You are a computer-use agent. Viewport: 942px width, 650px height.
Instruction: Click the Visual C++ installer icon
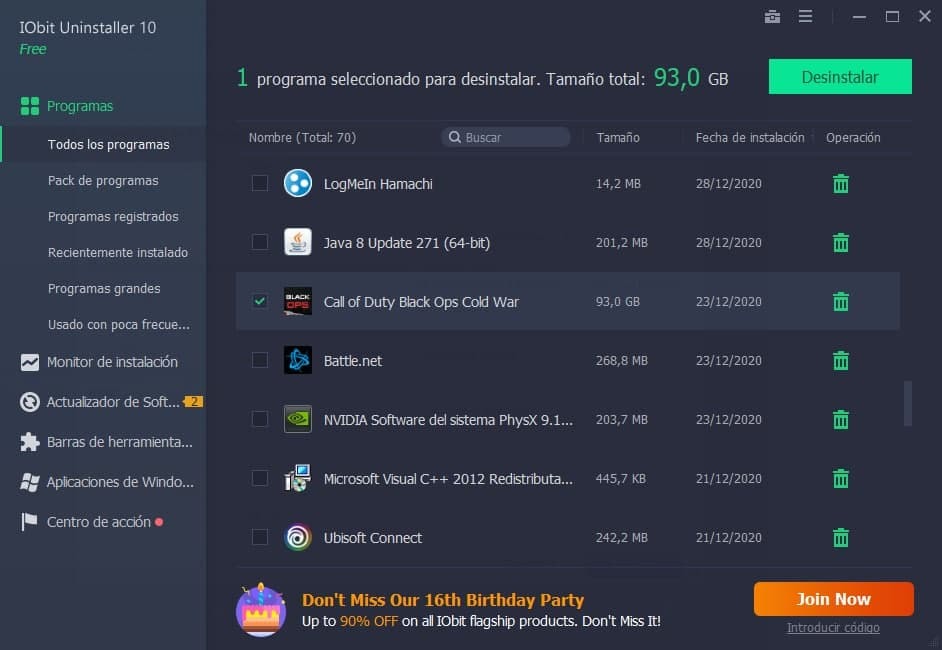coord(297,478)
